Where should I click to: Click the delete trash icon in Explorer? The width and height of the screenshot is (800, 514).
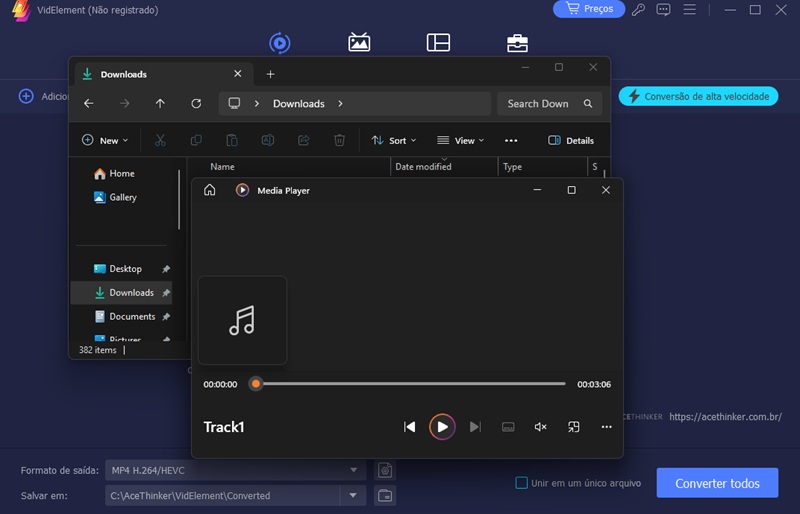339,141
